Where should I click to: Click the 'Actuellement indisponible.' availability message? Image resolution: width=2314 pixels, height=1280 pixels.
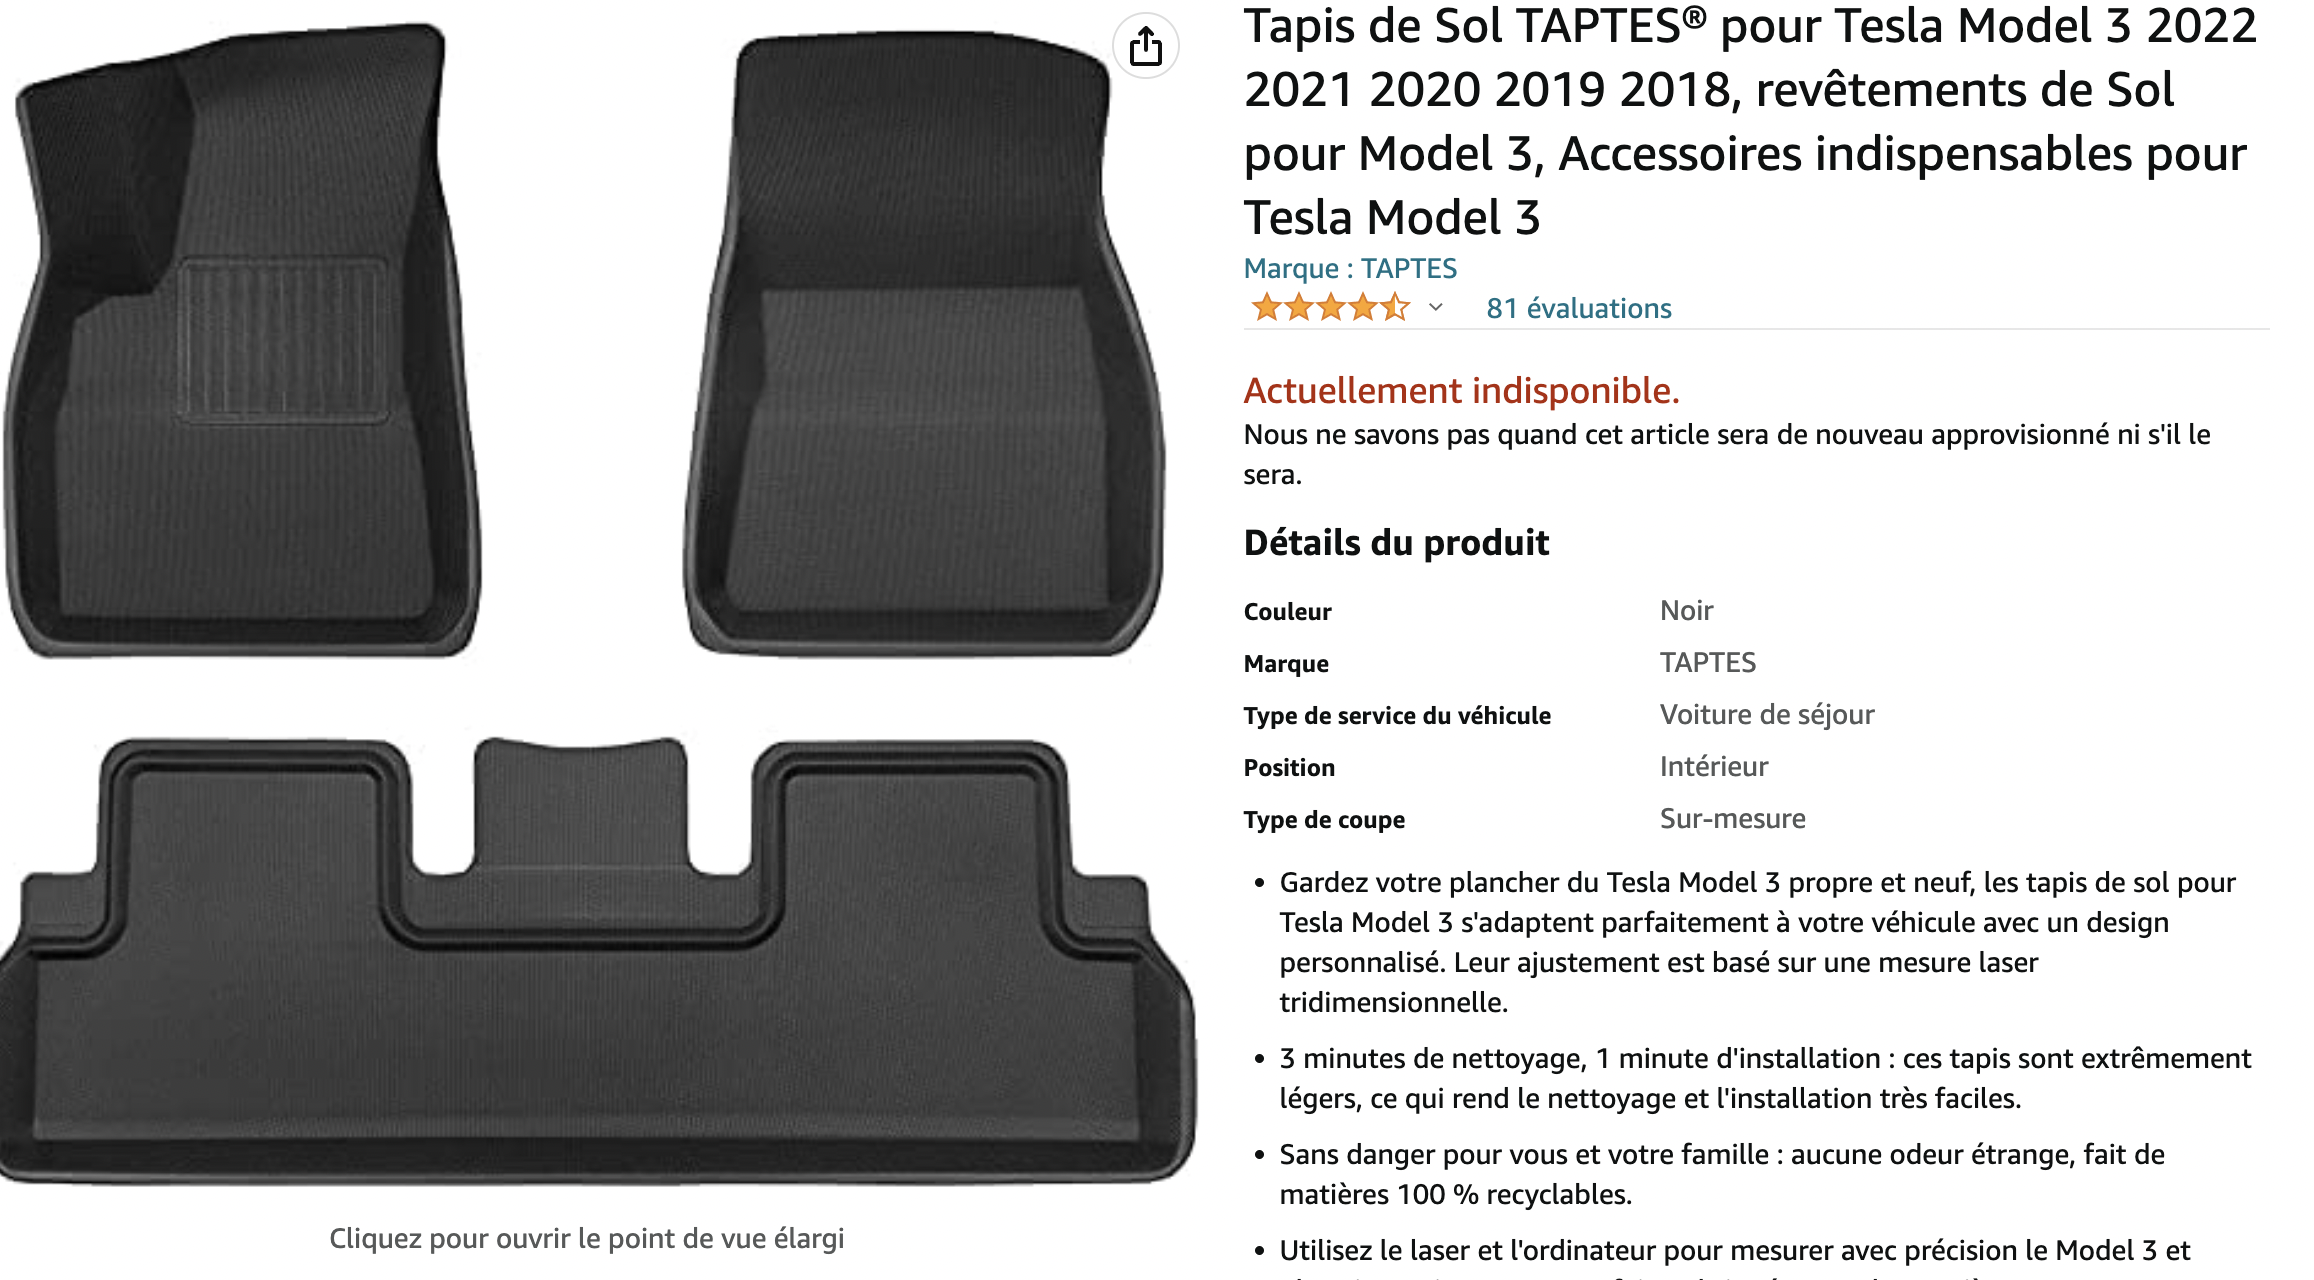click(x=1461, y=390)
